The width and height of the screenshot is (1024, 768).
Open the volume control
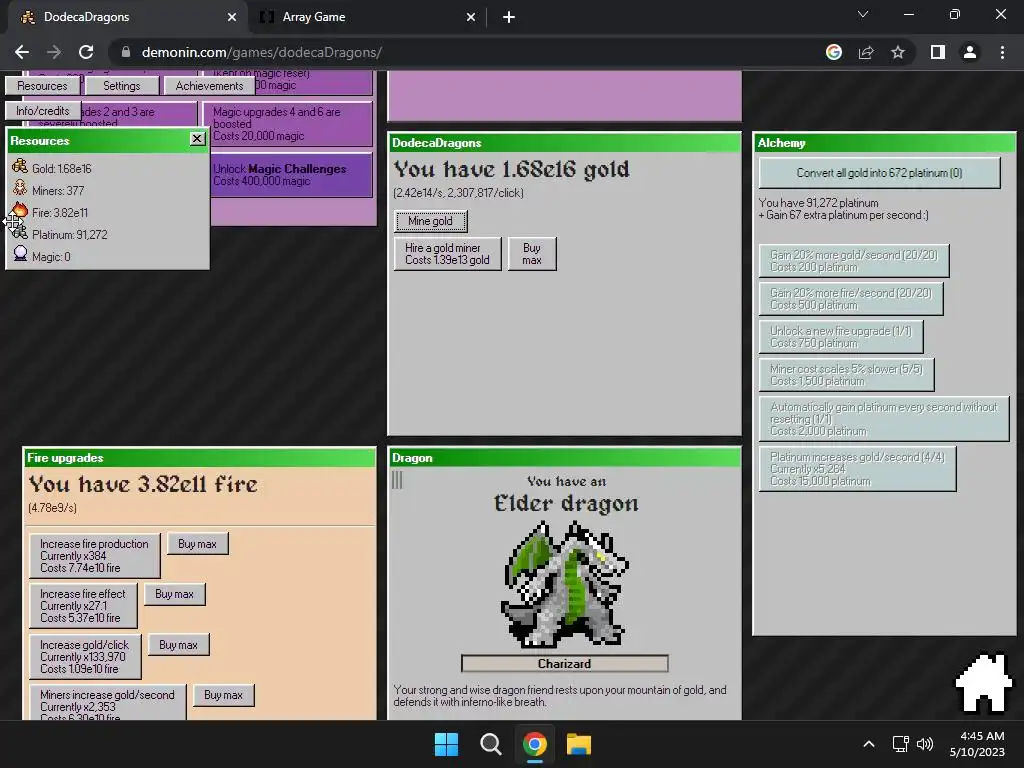click(x=925, y=744)
